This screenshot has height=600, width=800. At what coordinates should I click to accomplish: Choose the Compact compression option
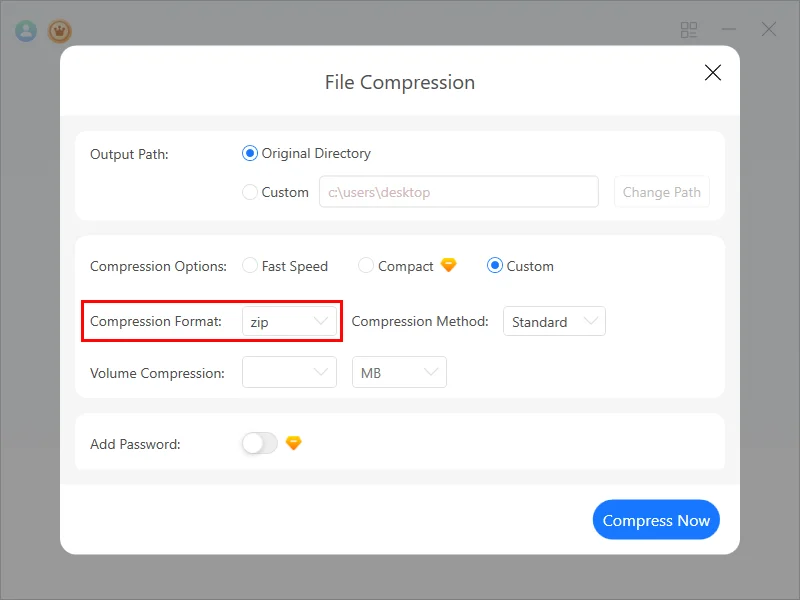tap(366, 266)
